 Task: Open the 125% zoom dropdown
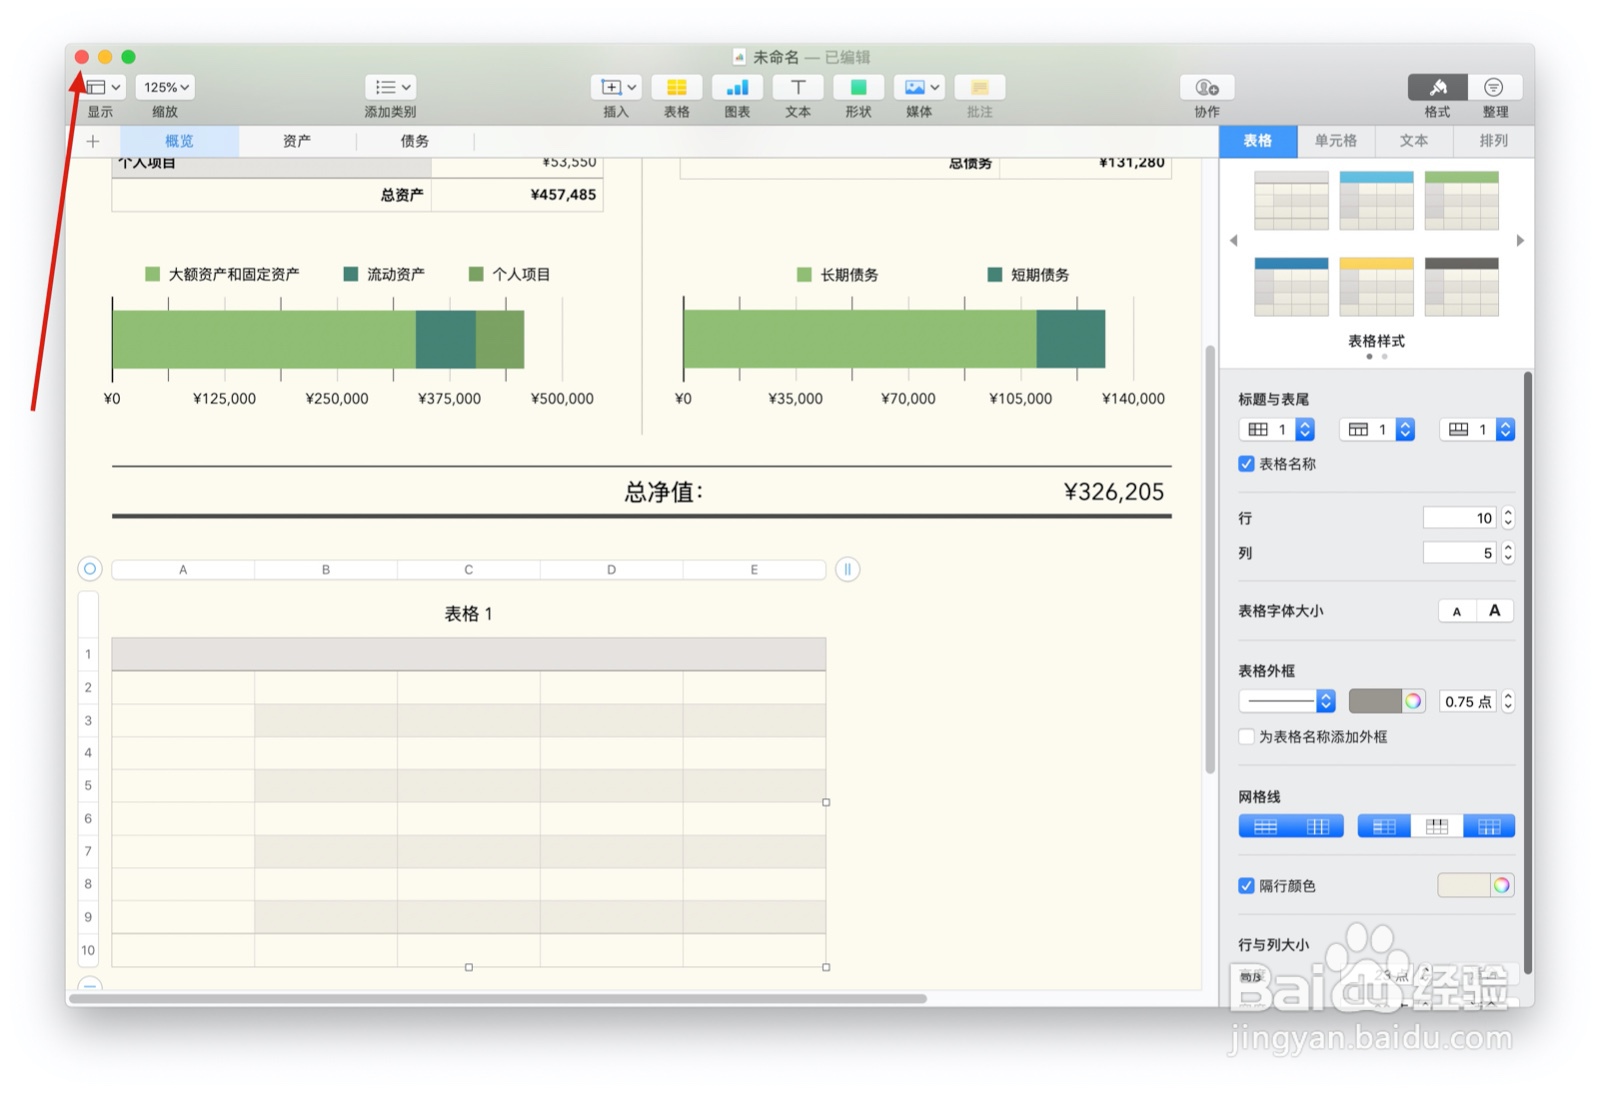[x=165, y=88]
